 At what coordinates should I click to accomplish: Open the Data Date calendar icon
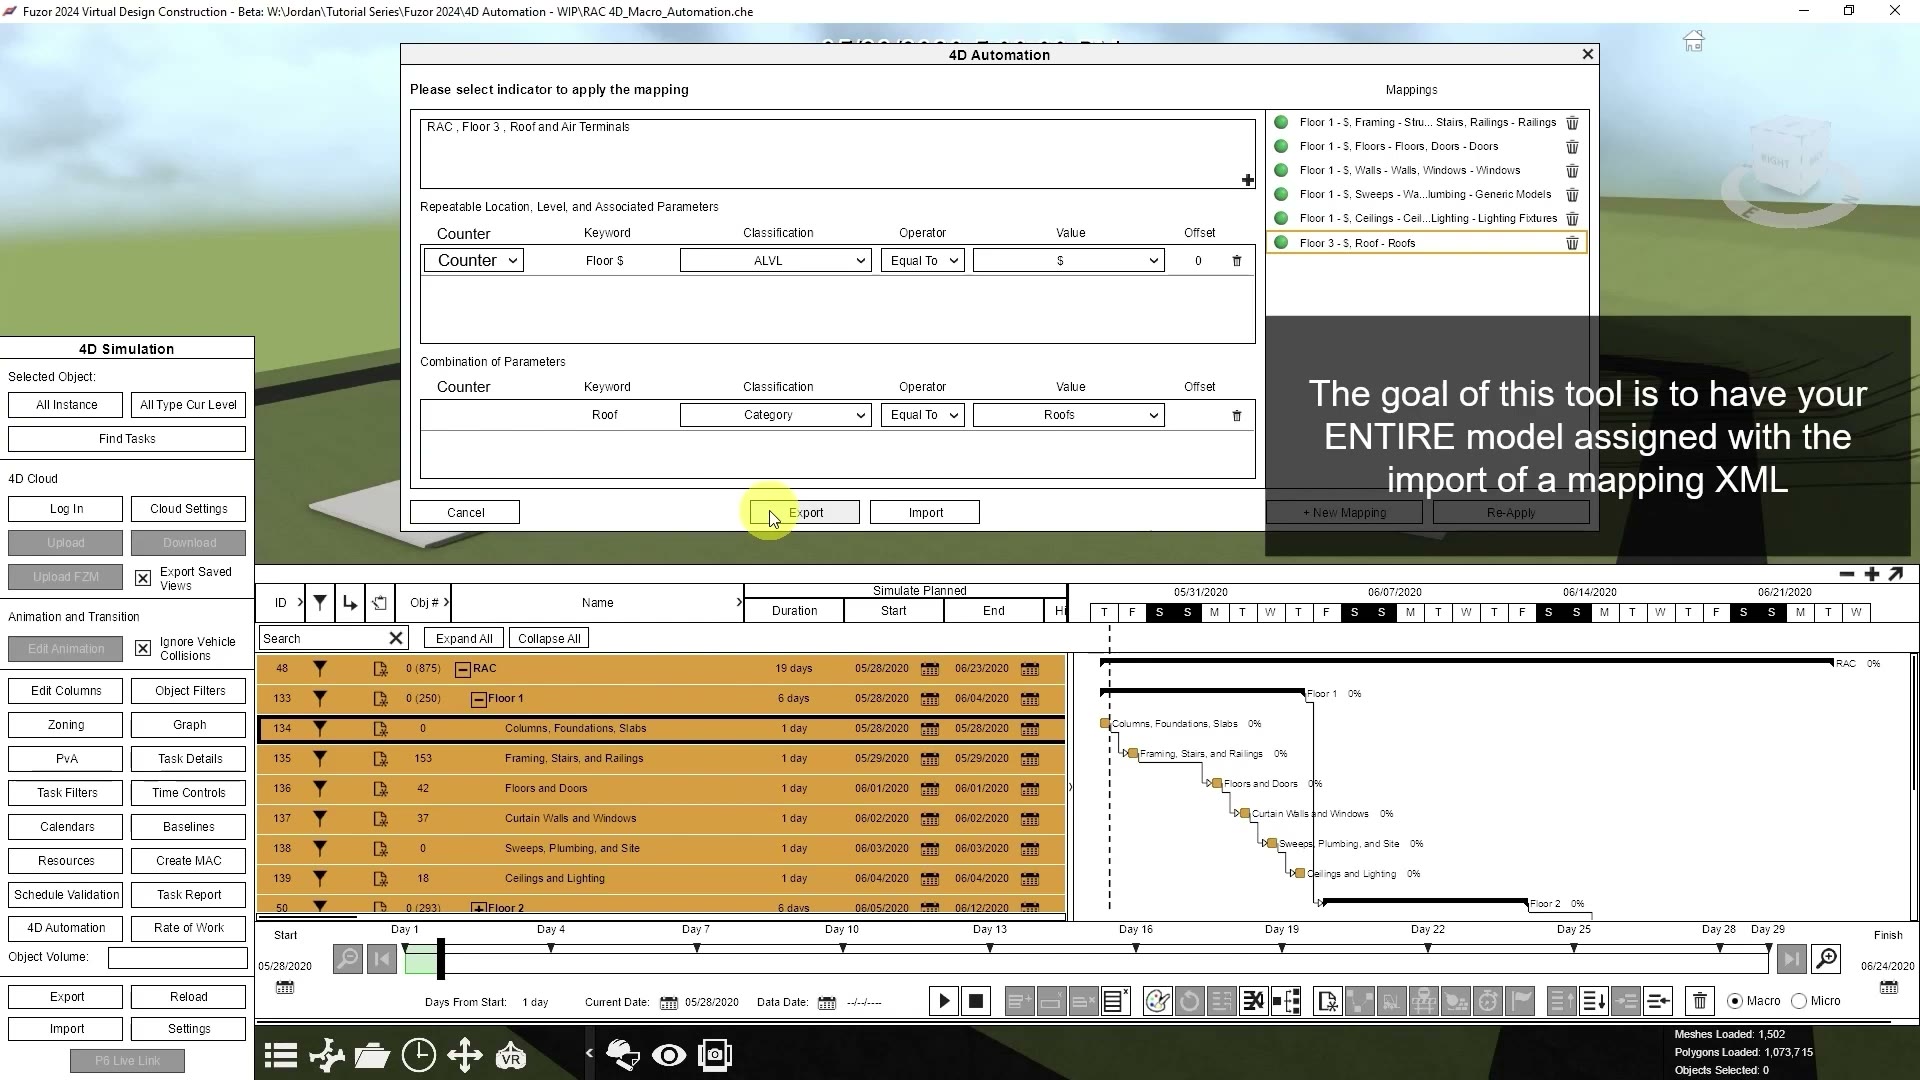(x=827, y=1002)
